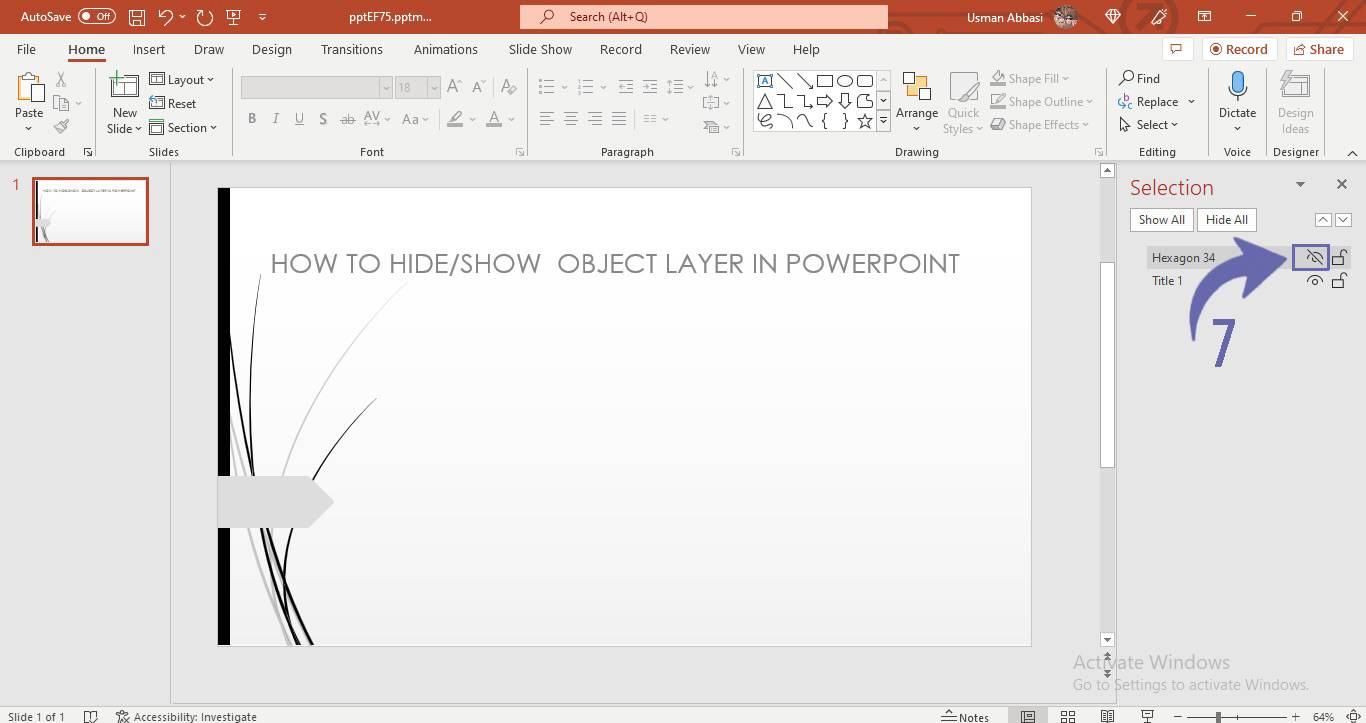Click the Find button

1140,78
